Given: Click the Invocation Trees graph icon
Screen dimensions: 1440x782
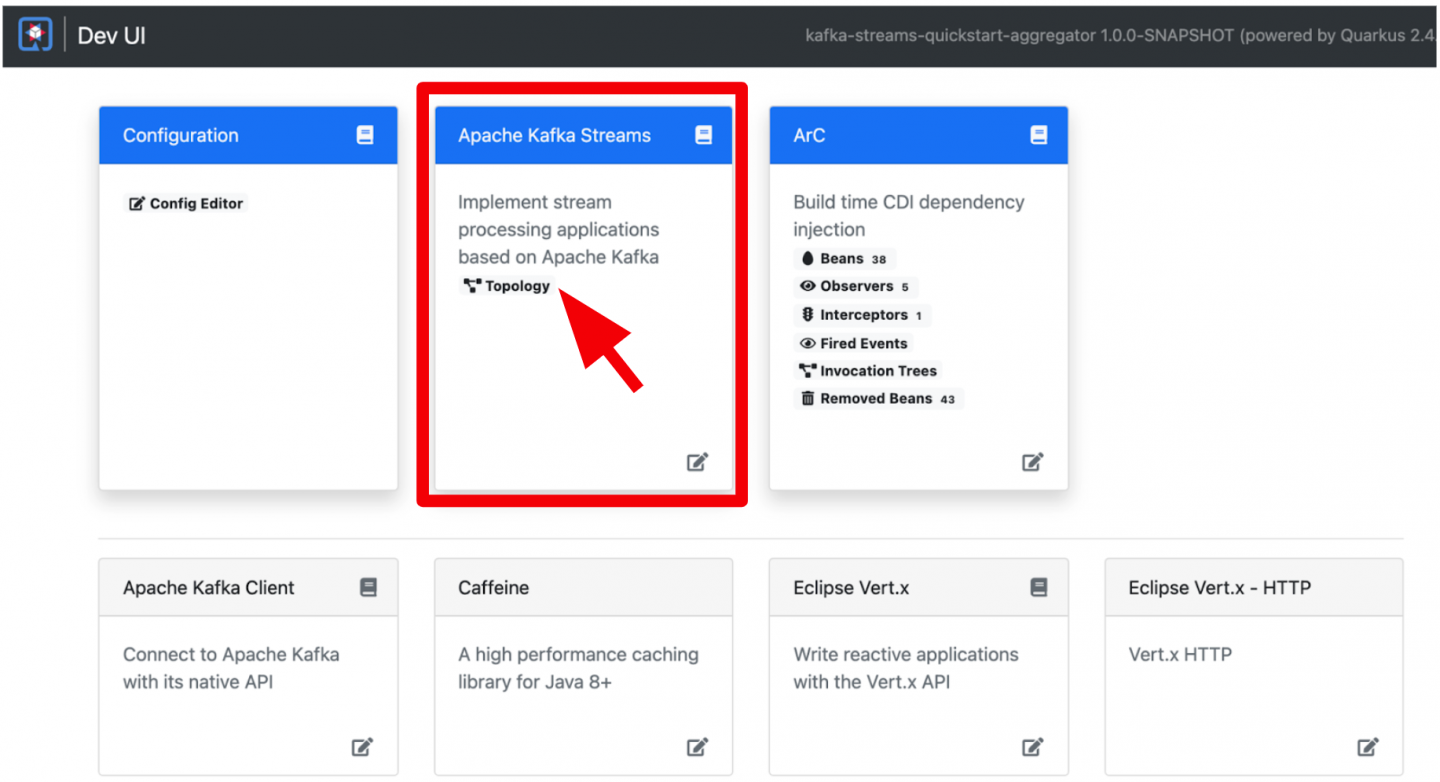Looking at the screenshot, I should (808, 371).
